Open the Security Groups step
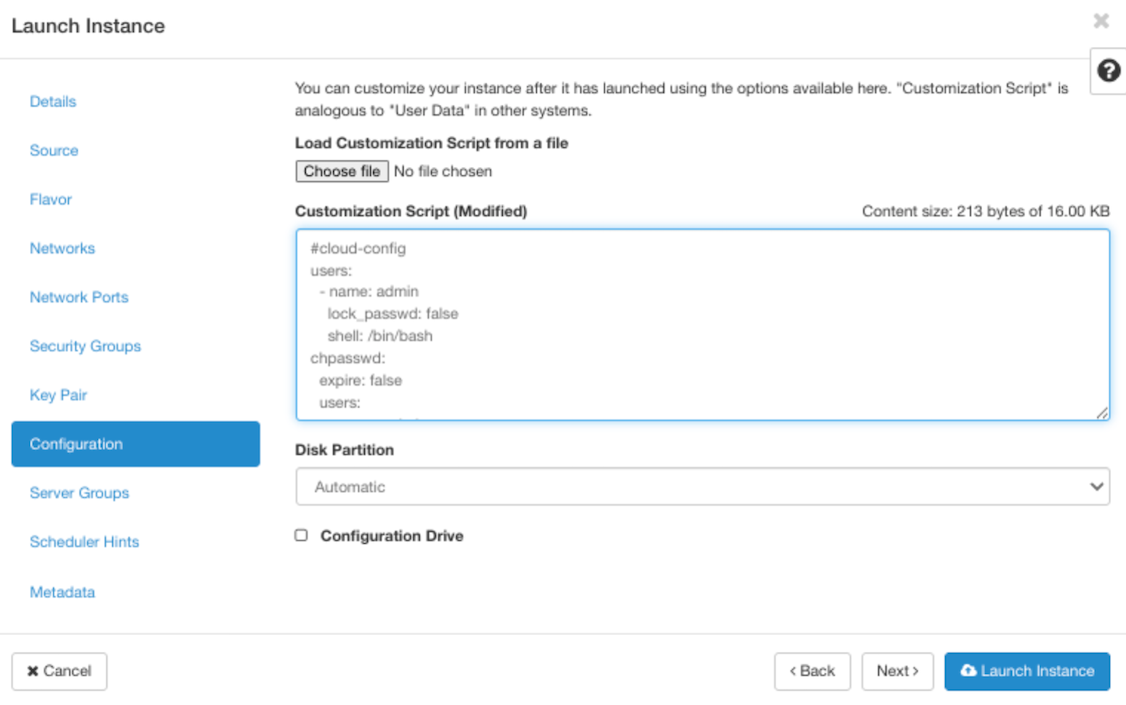The height and width of the screenshot is (705, 1126). (x=85, y=346)
